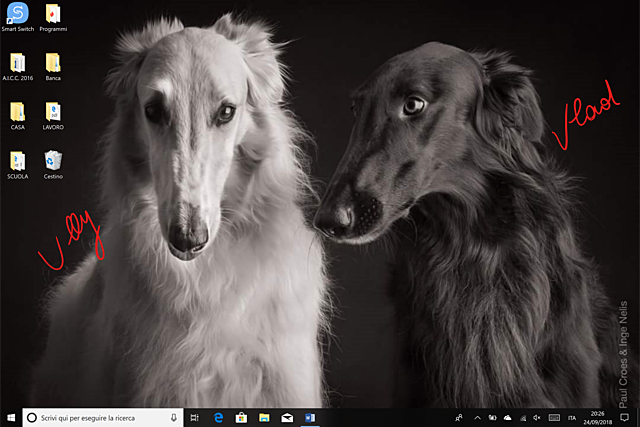
Task: Open File Explorer from the taskbar
Action: (x=264, y=418)
